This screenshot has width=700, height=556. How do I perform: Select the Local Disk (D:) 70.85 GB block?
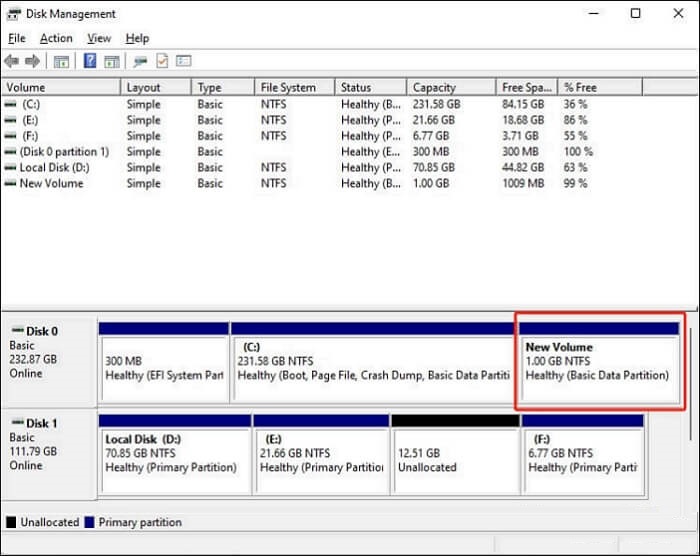click(x=175, y=455)
